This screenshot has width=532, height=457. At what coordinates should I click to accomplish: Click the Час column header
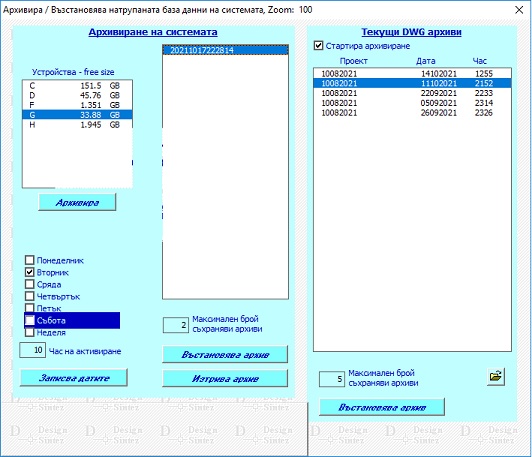(x=480, y=61)
